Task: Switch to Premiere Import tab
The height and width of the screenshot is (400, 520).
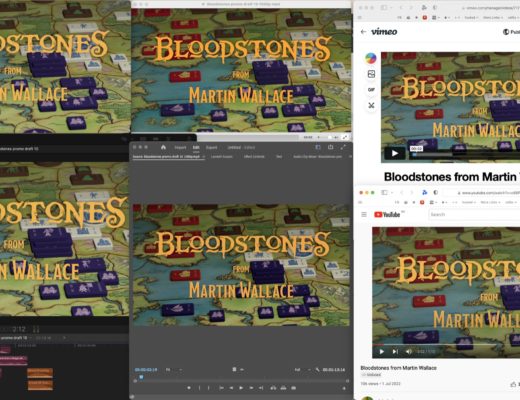Action: [x=180, y=147]
